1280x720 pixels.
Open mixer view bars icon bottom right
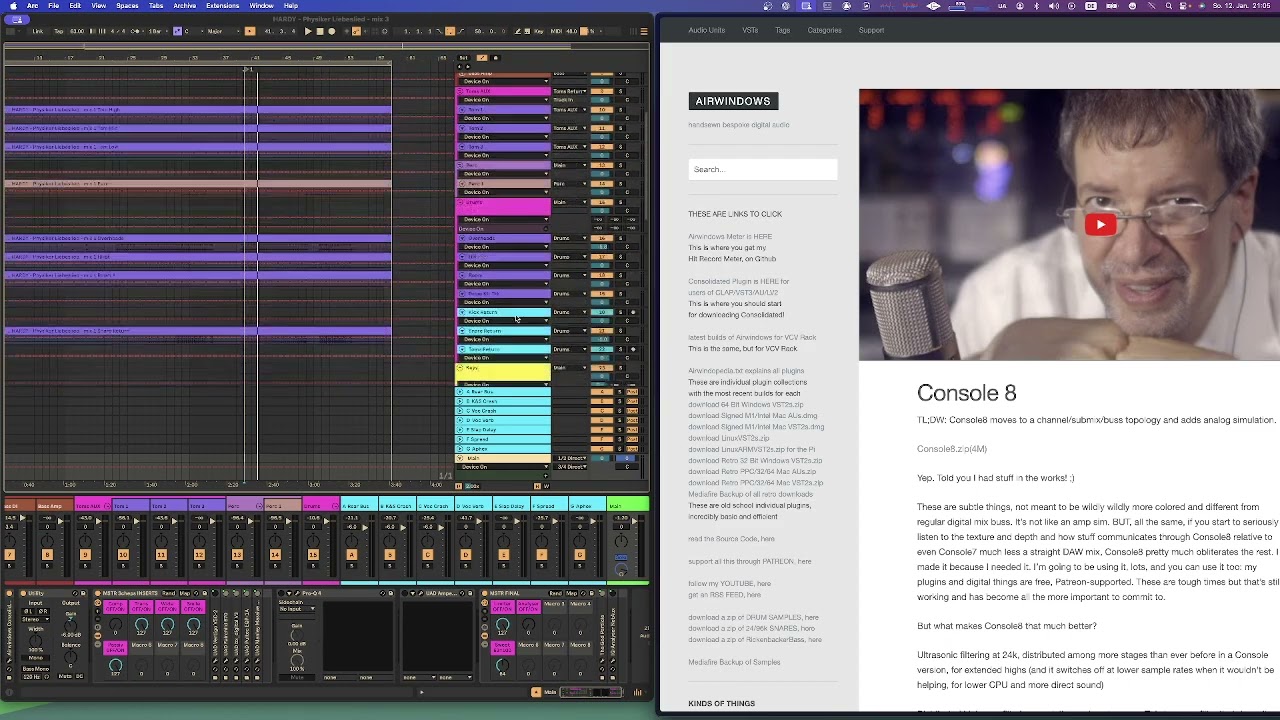click(637, 692)
